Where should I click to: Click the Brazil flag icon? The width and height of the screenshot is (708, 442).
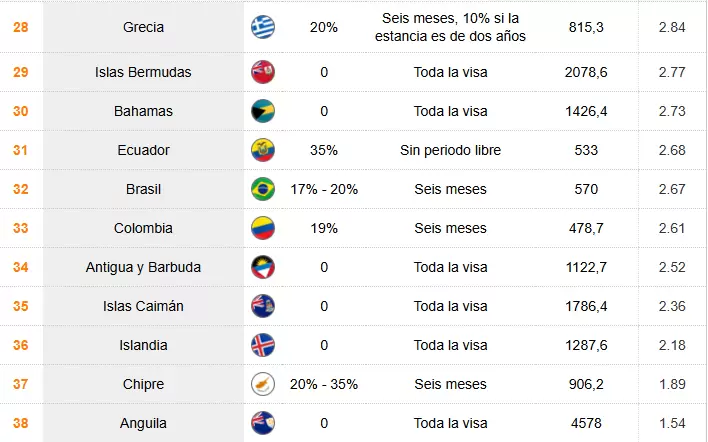click(x=263, y=189)
